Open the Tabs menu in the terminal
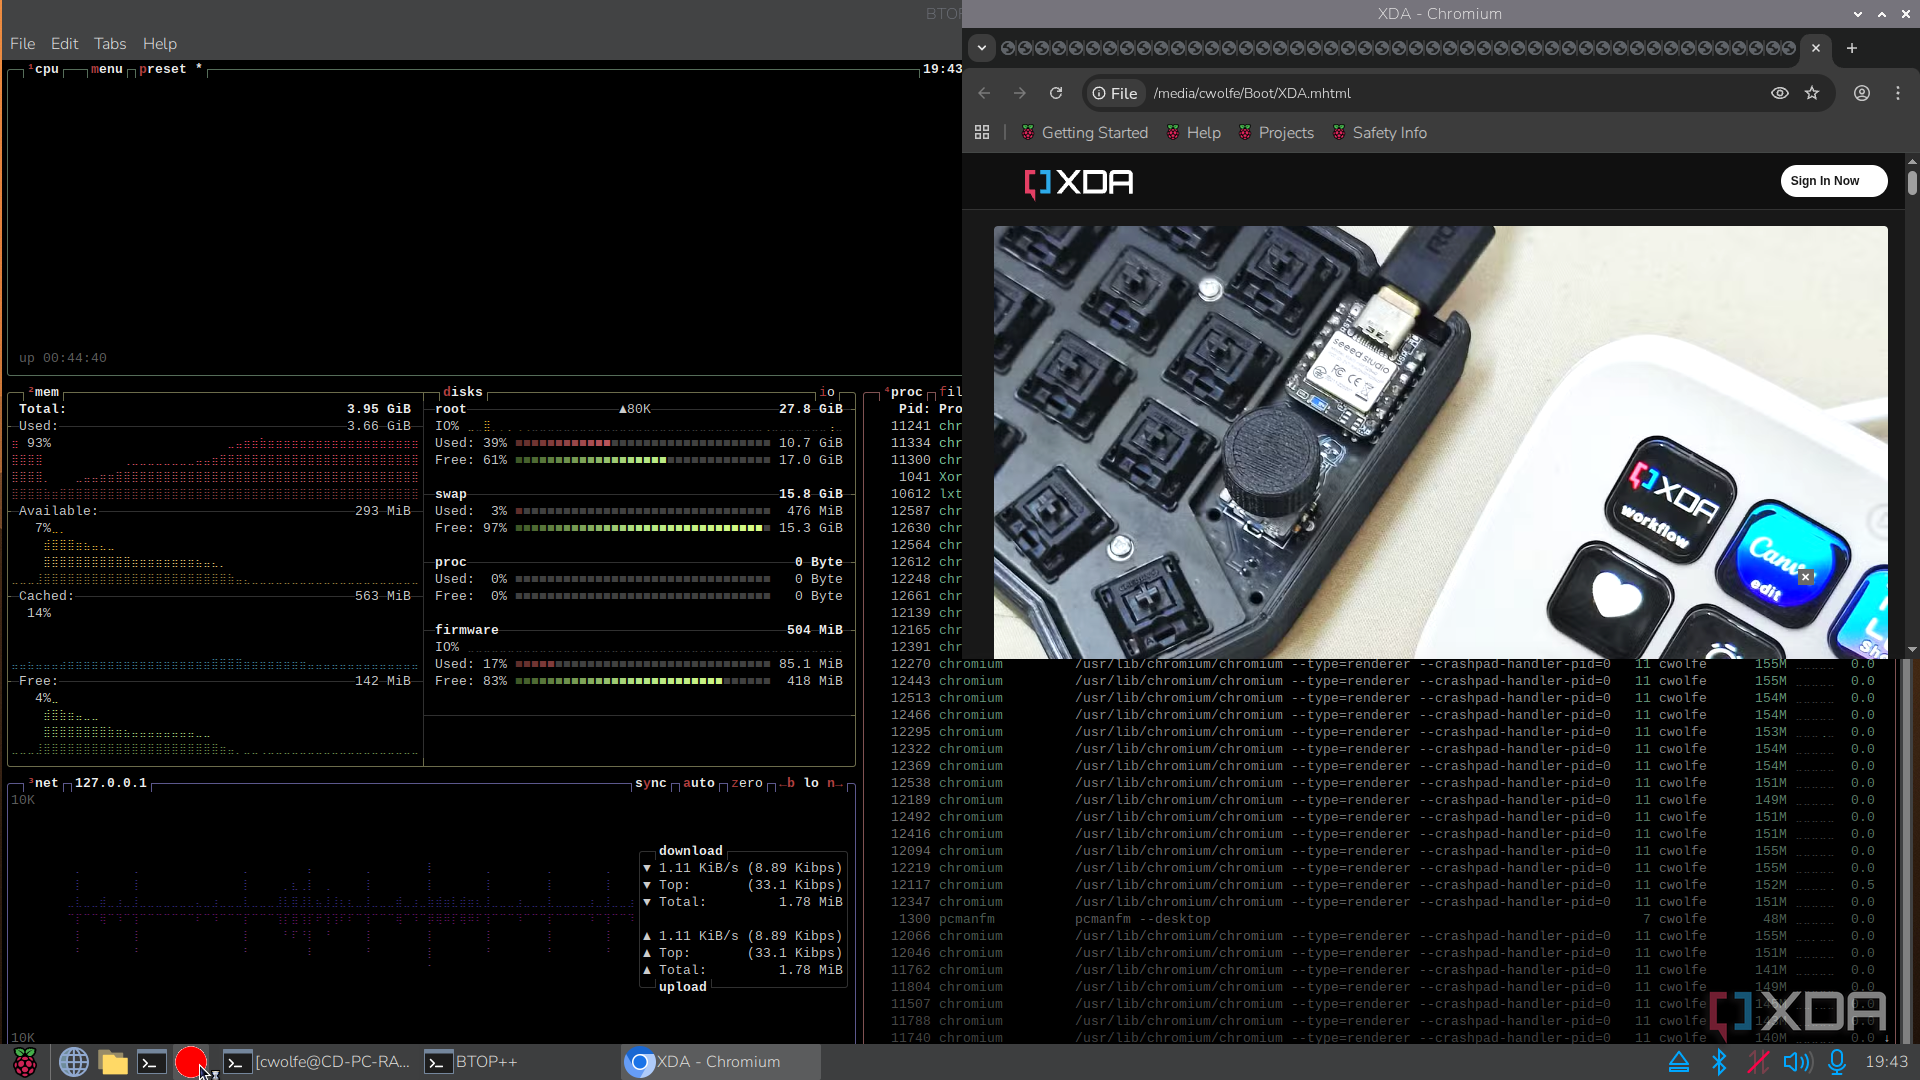 pyautogui.click(x=110, y=44)
